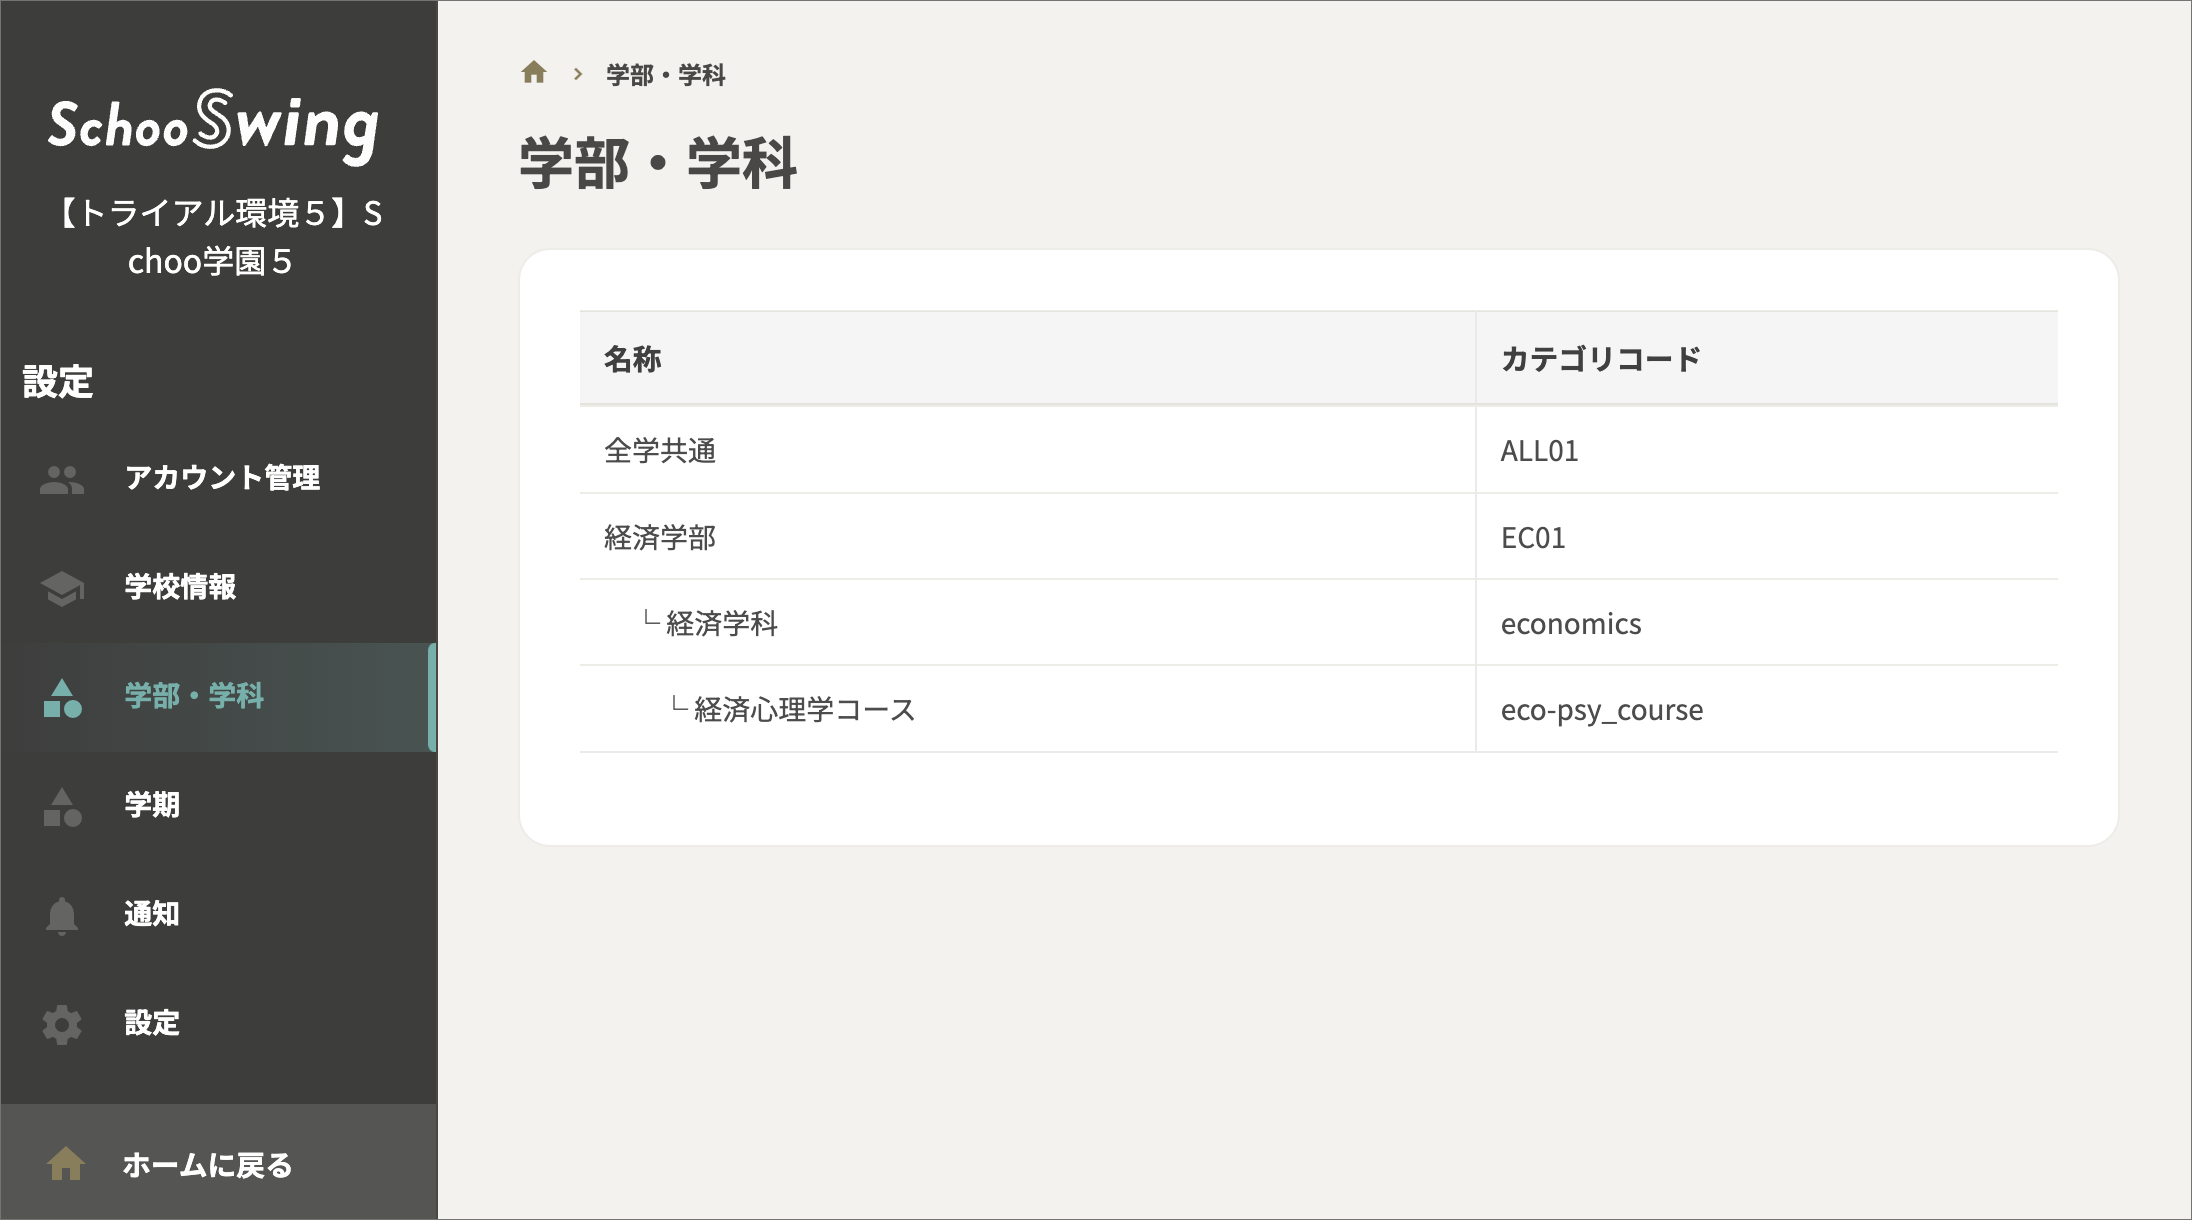Open the アカウント管理 menu entry
Screen dimensions: 2192x1220
click(x=222, y=479)
